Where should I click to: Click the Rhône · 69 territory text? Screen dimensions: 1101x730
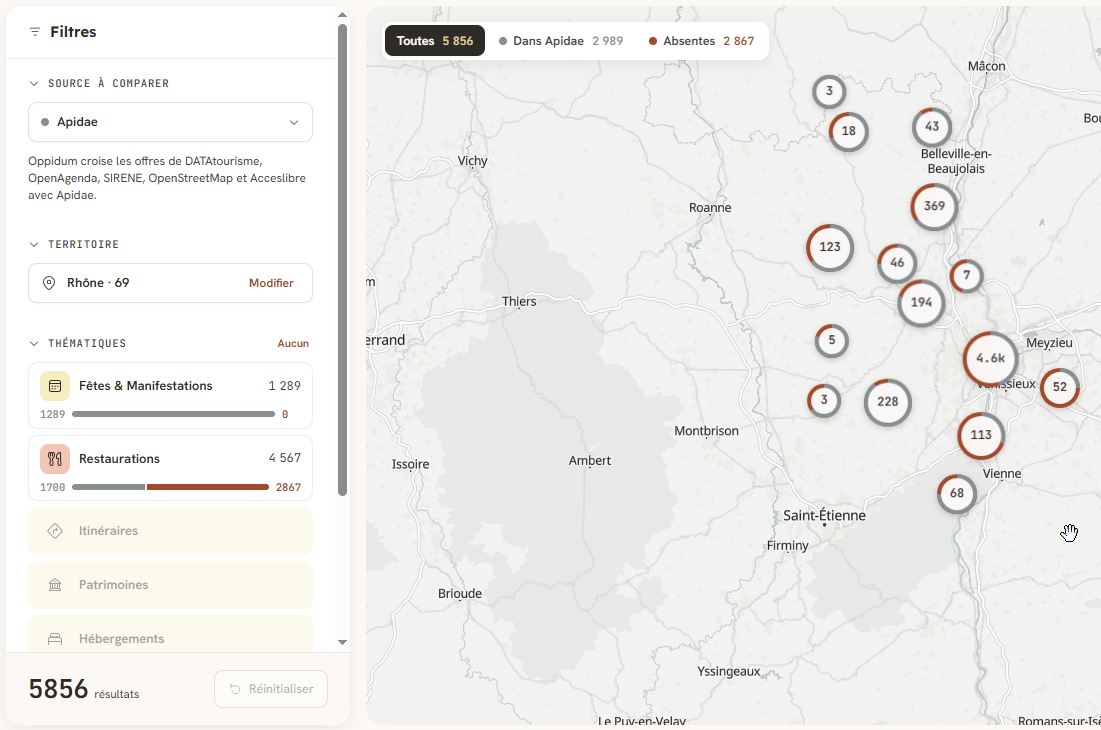tap(98, 283)
